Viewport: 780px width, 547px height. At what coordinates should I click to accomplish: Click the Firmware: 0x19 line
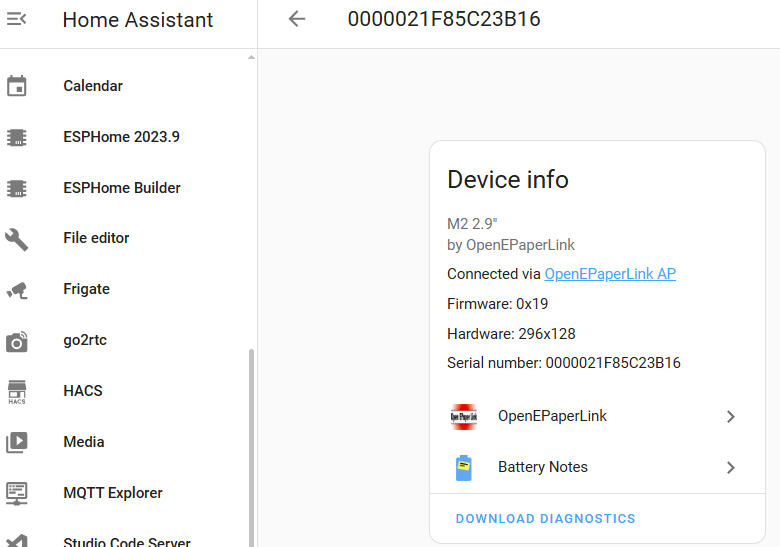point(497,304)
